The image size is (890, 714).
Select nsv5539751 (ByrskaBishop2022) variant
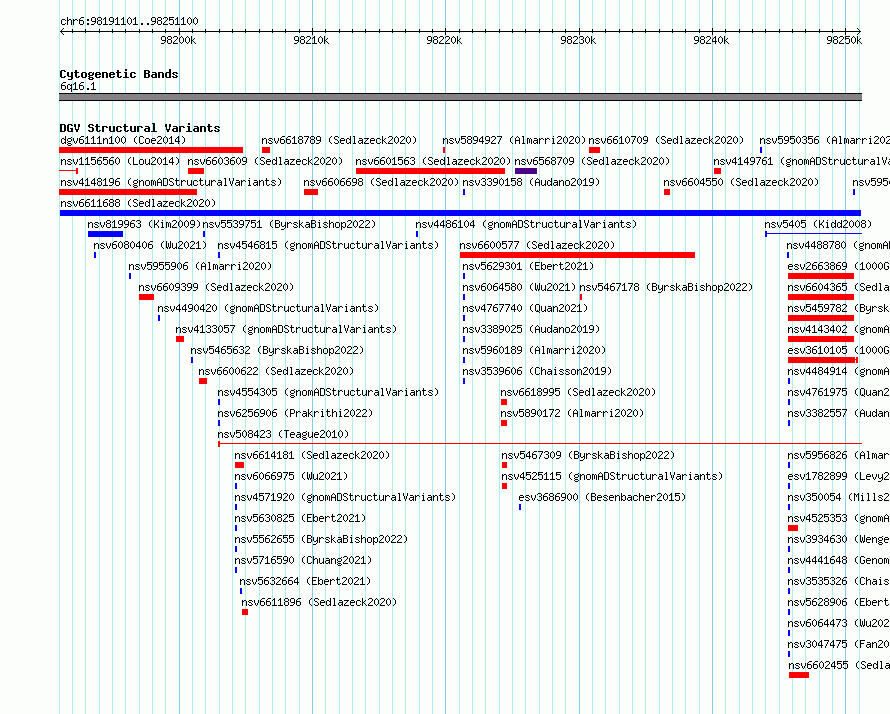[289, 224]
